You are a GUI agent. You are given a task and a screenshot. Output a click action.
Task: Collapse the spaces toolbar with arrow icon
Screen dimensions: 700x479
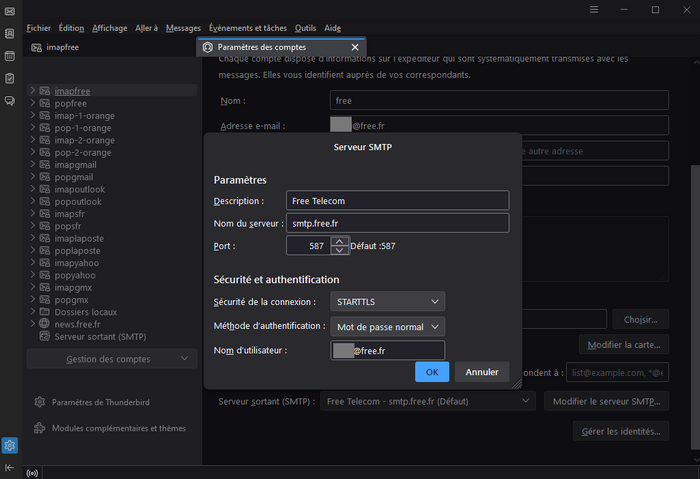click(9, 467)
